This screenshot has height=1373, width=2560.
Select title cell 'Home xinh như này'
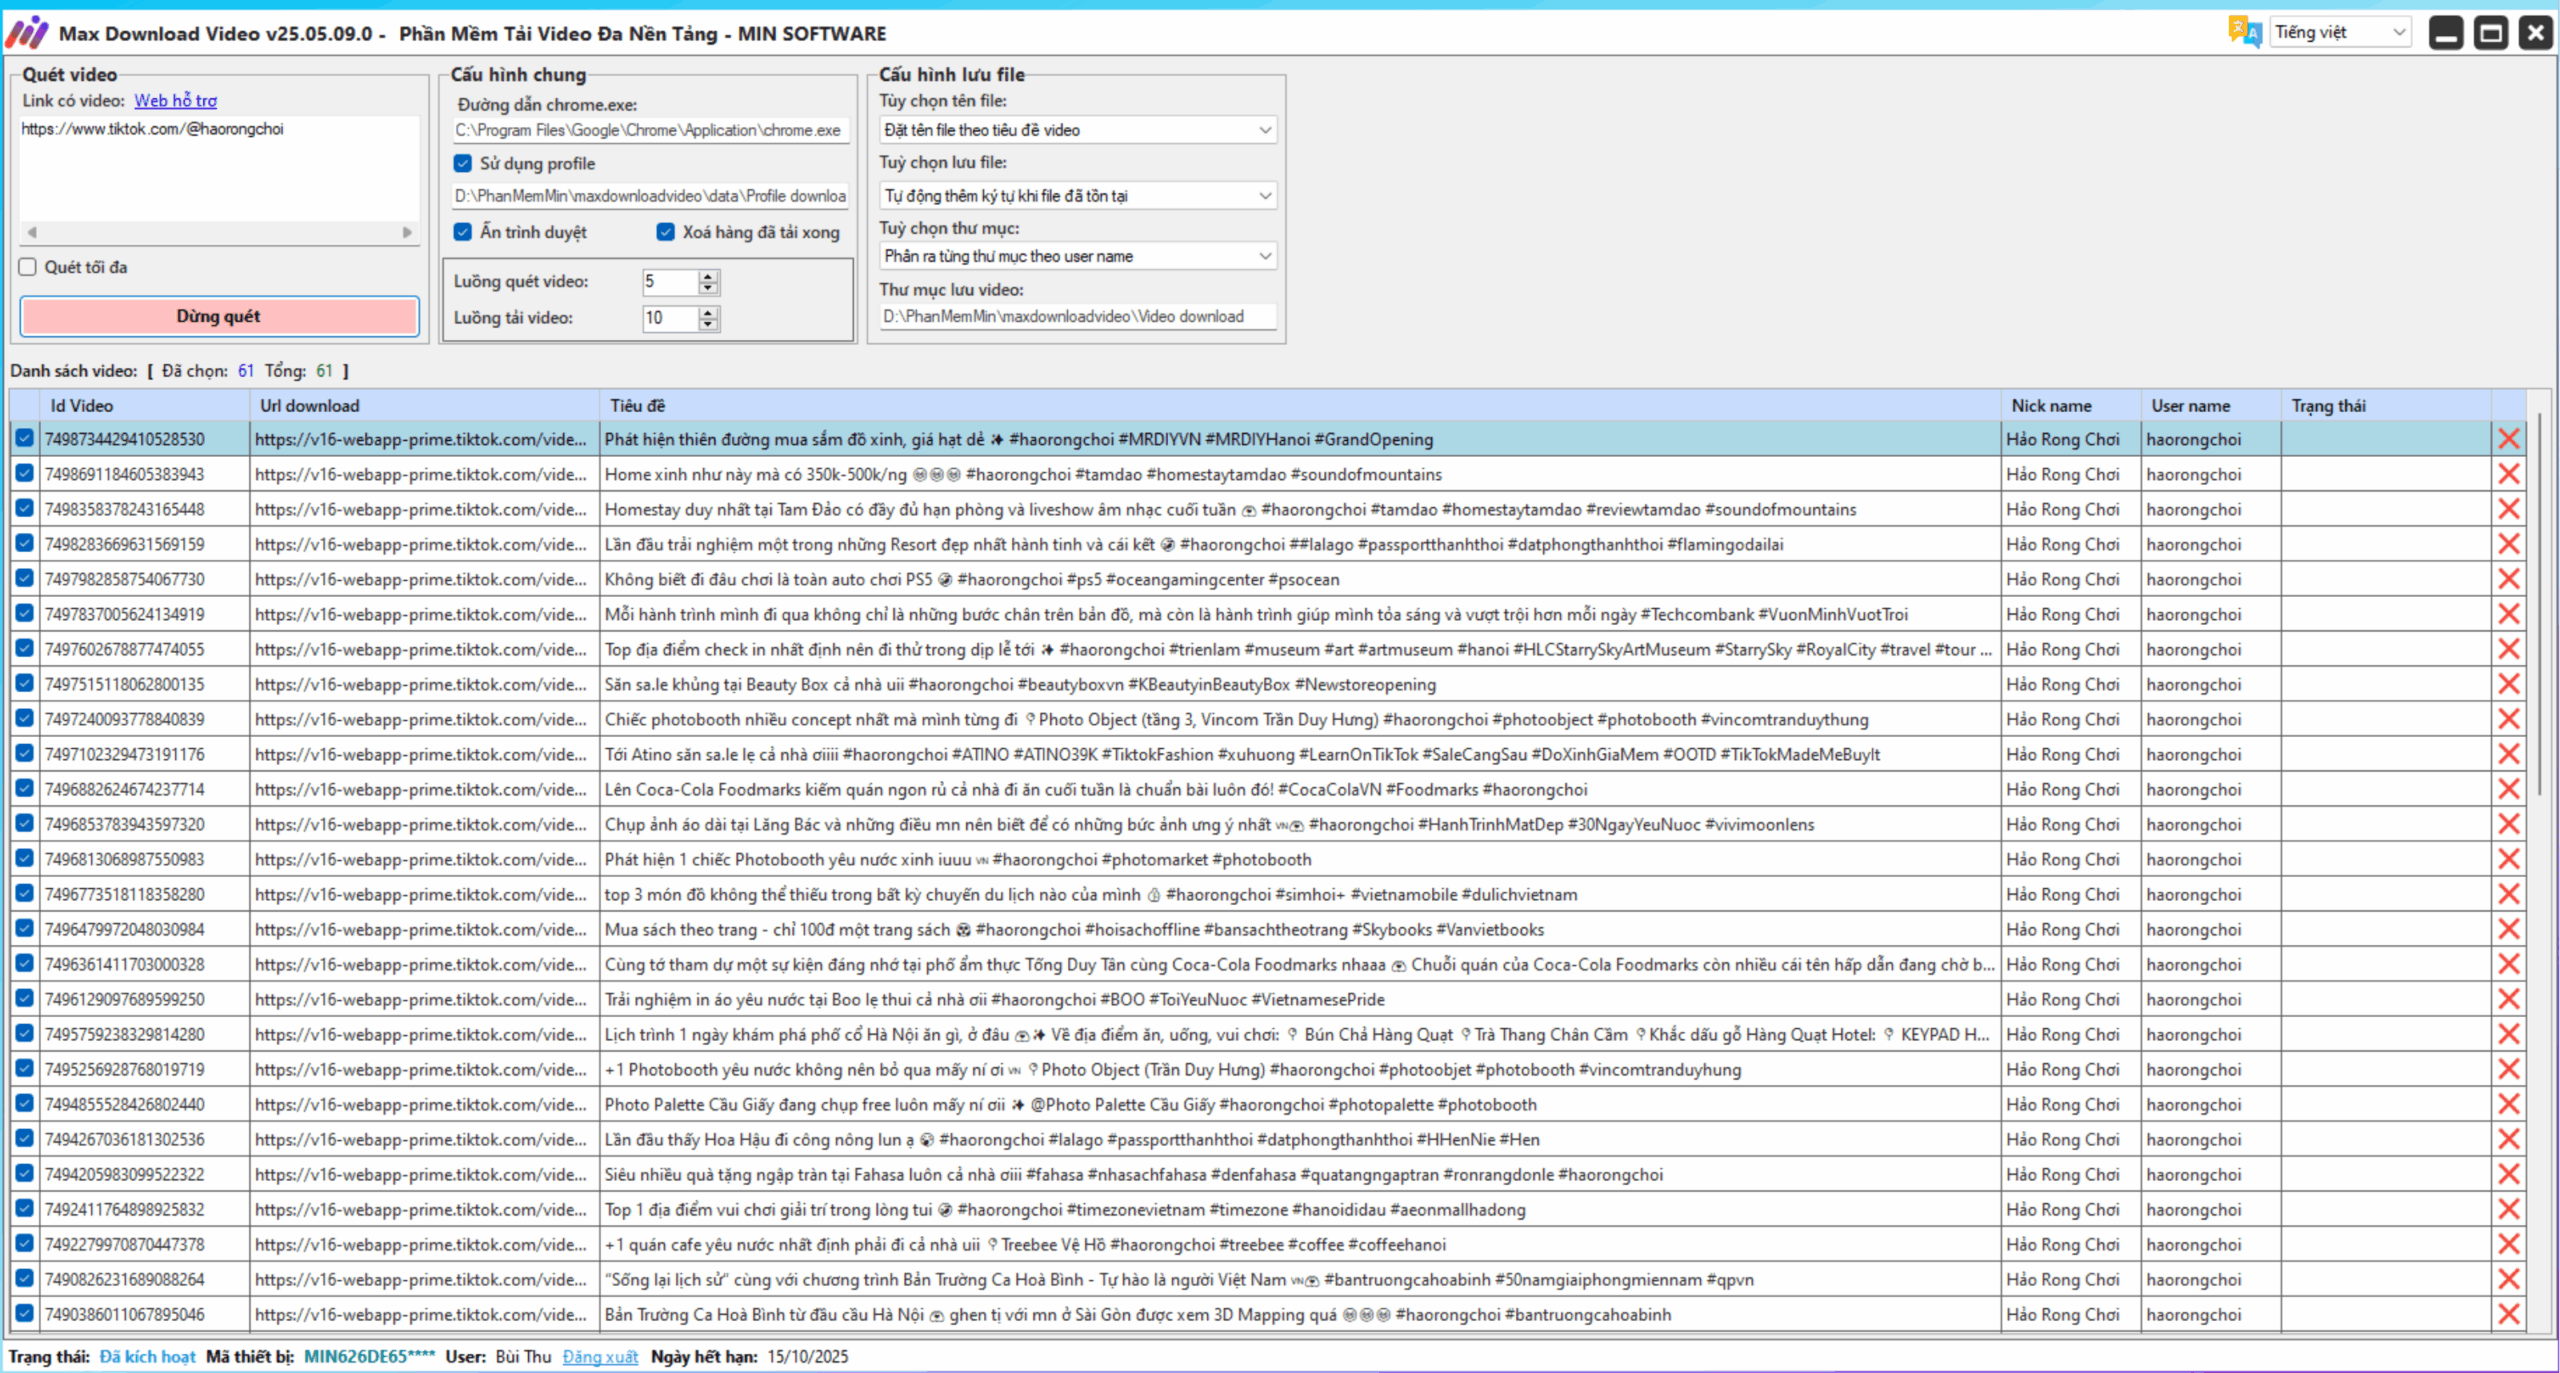pos(1300,474)
